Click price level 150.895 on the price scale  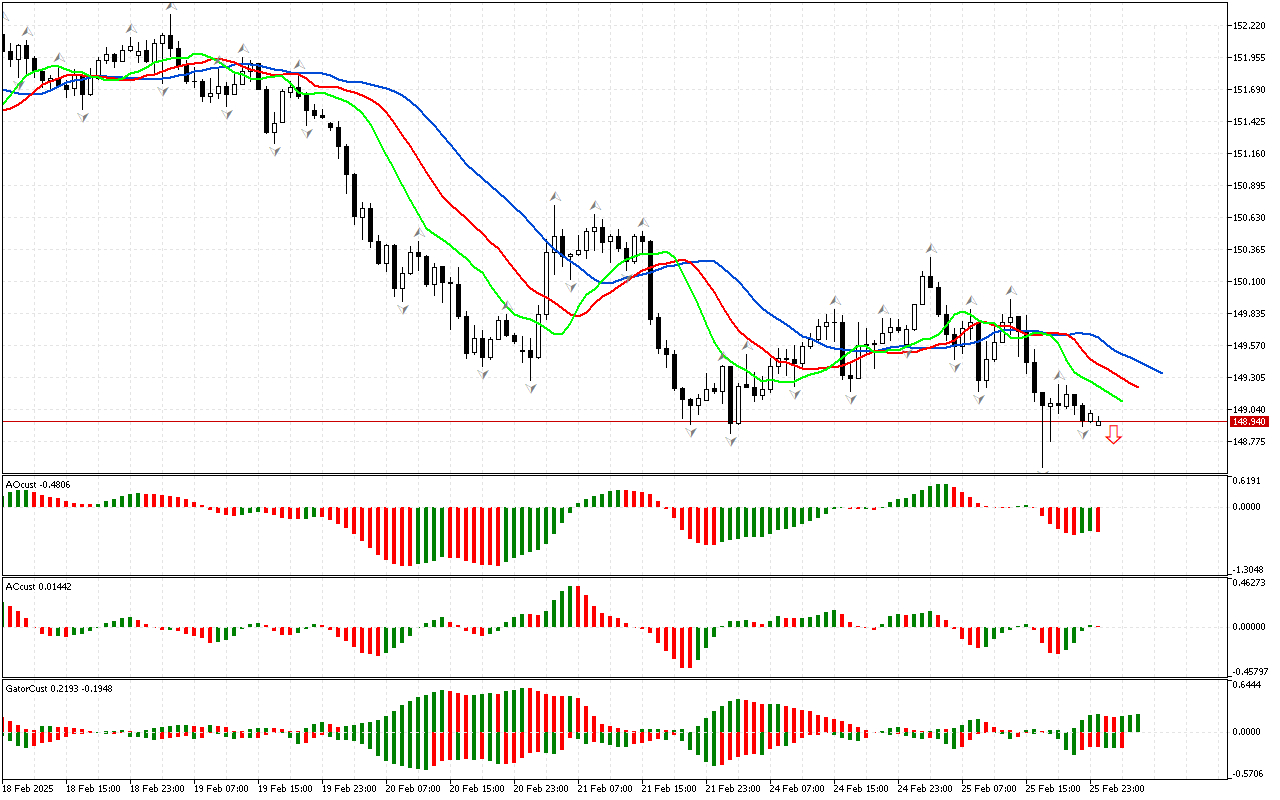pyautogui.click(x=1250, y=185)
